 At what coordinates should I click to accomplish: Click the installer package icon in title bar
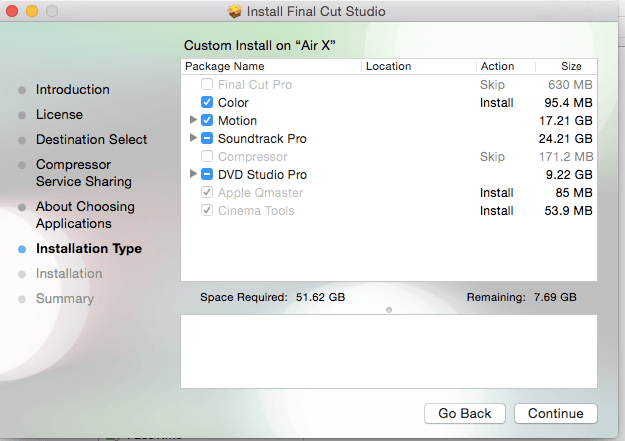click(x=235, y=12)
